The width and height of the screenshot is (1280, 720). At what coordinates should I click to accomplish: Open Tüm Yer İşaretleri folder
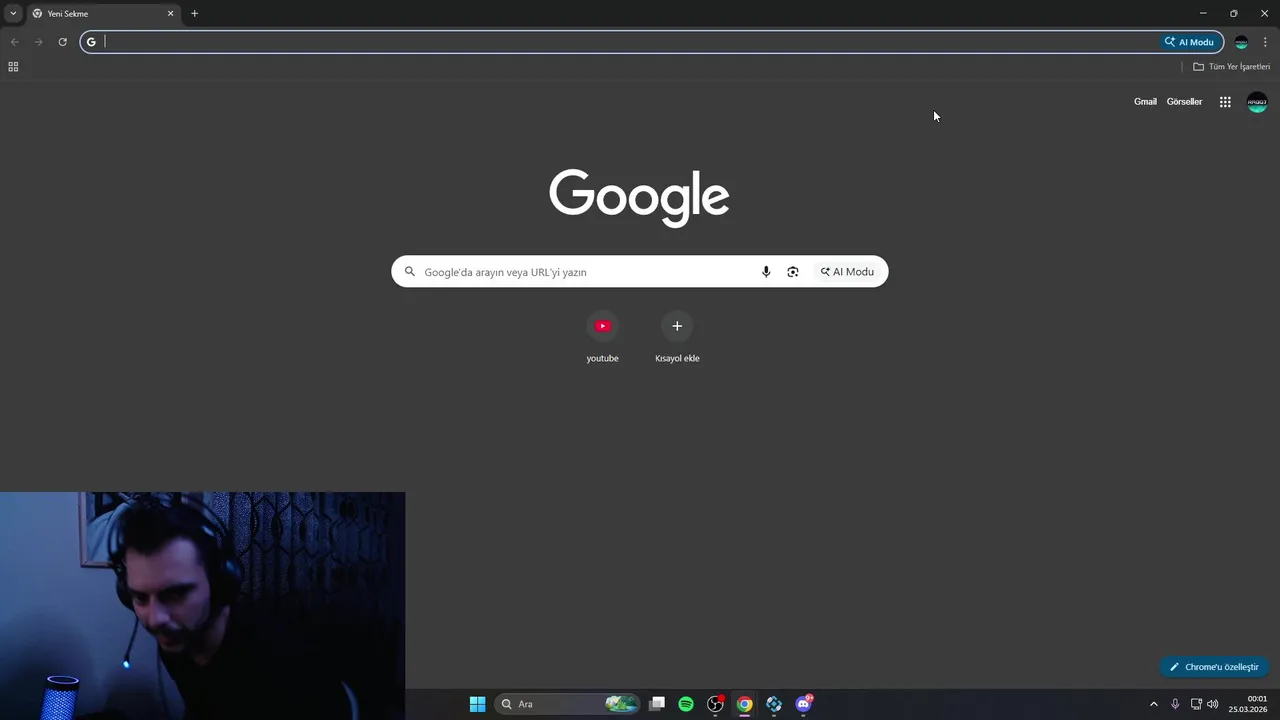click(x=1231, y=67)
